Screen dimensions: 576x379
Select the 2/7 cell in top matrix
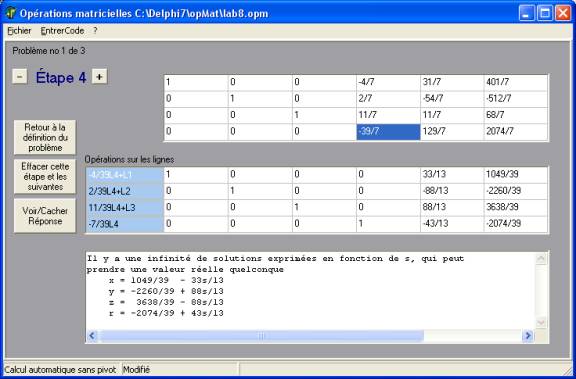388,99
